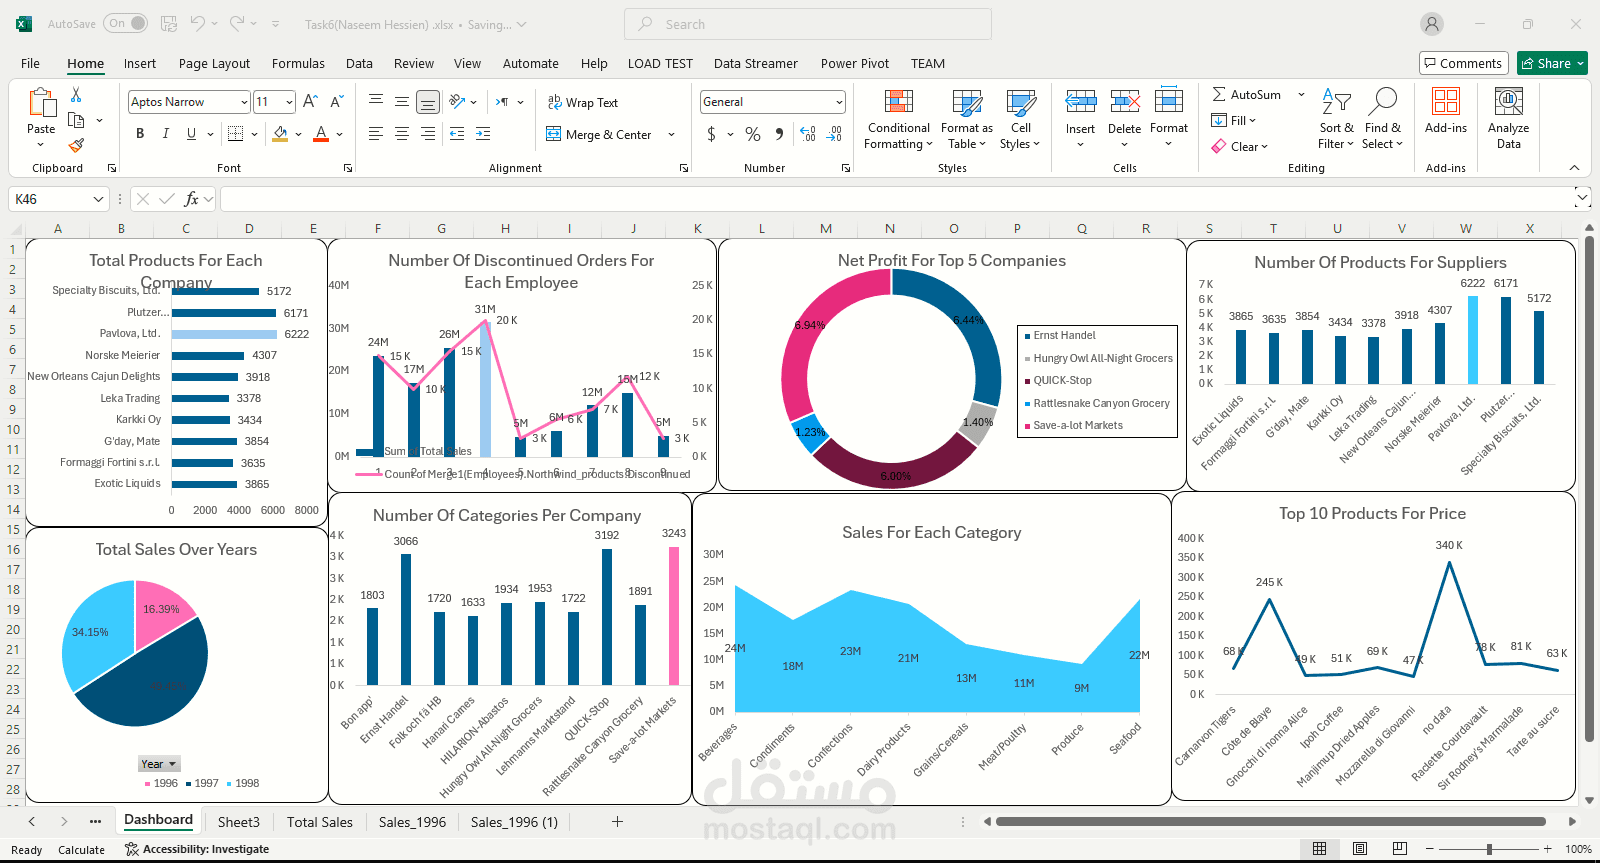This screenshot has height=863, width=1600.
Task: Apply the red font color
Action: [x=321, y=134]
